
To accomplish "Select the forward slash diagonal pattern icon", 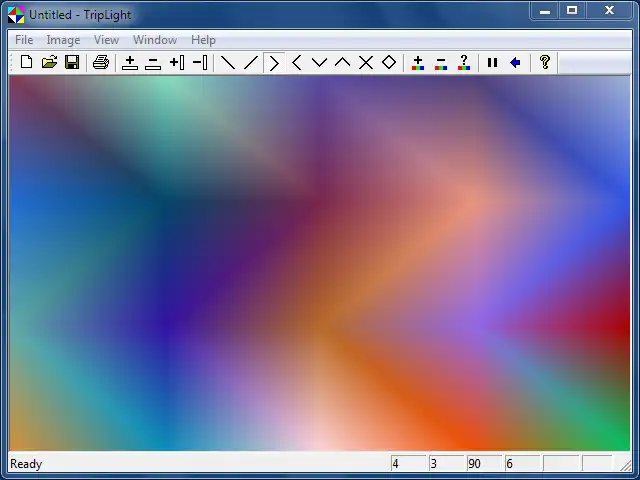I will 251,62.
